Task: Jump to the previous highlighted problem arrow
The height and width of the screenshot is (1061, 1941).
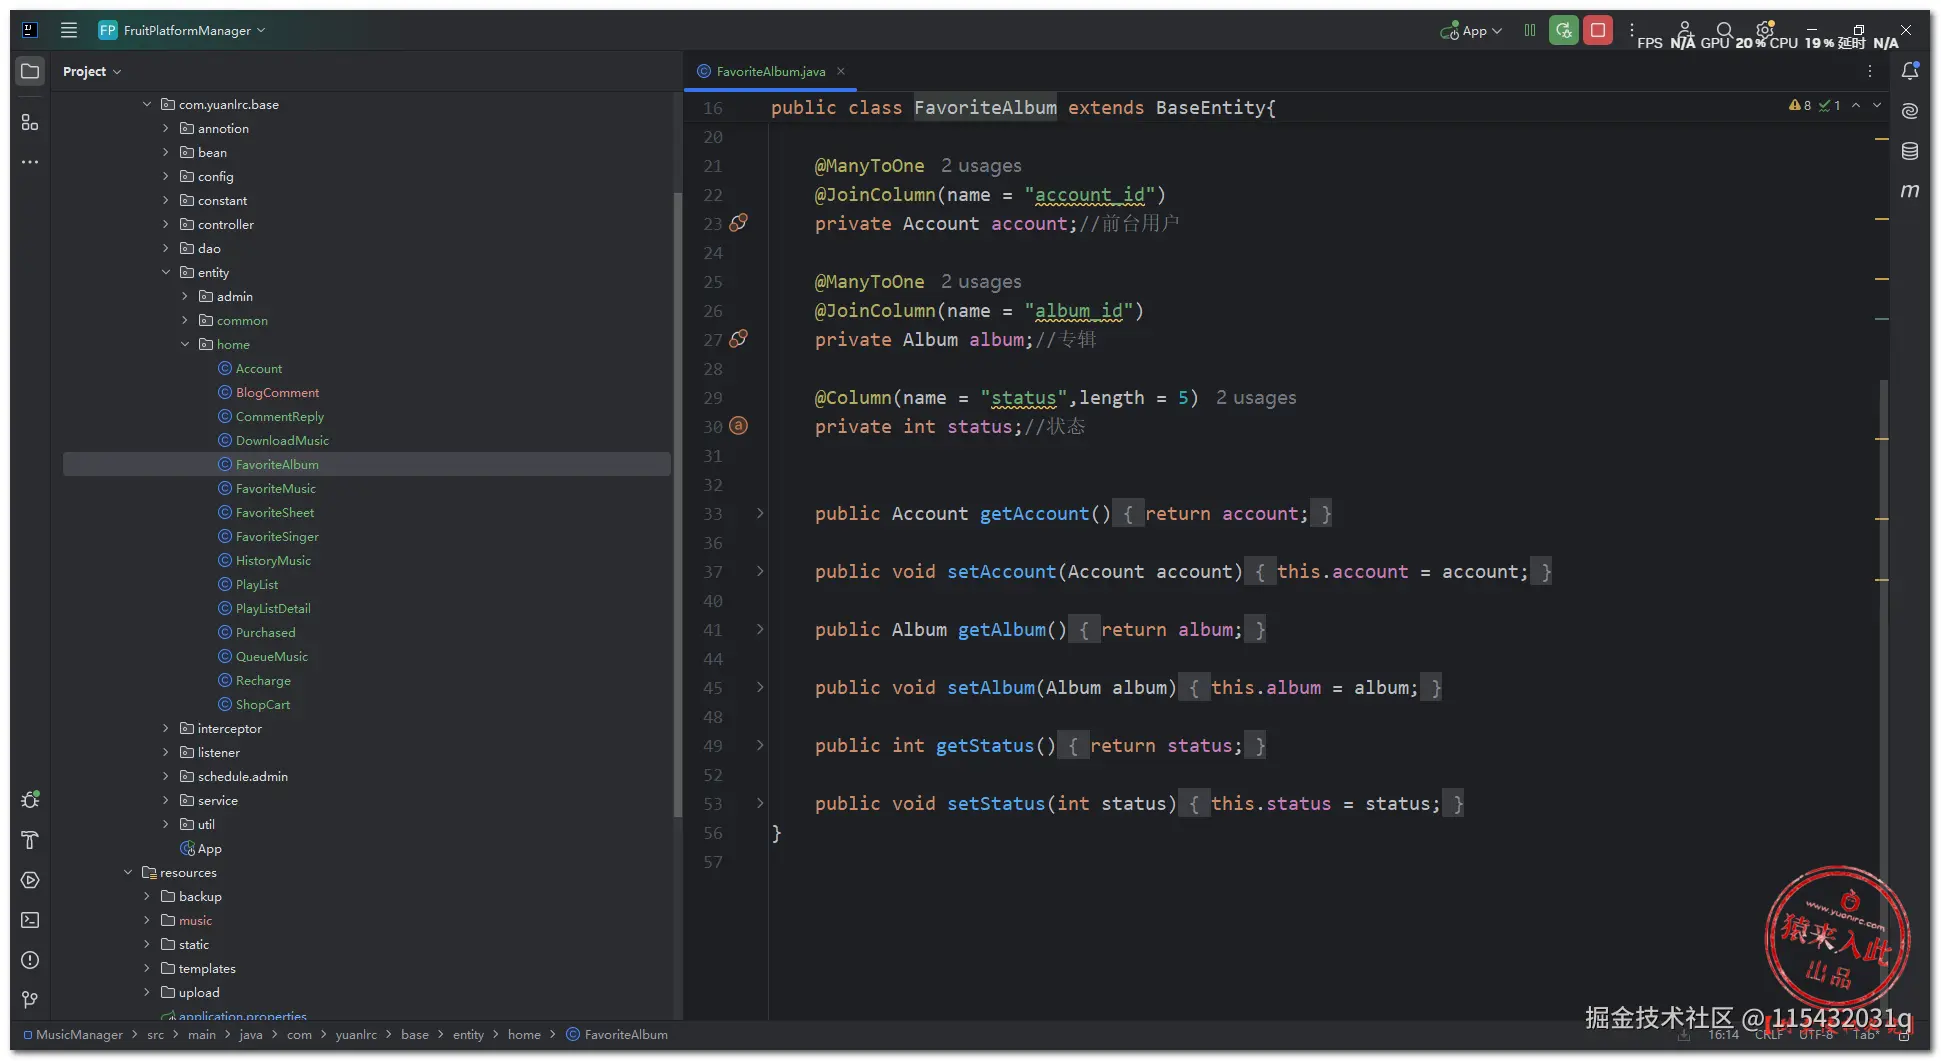Action: click(1856, 105)
